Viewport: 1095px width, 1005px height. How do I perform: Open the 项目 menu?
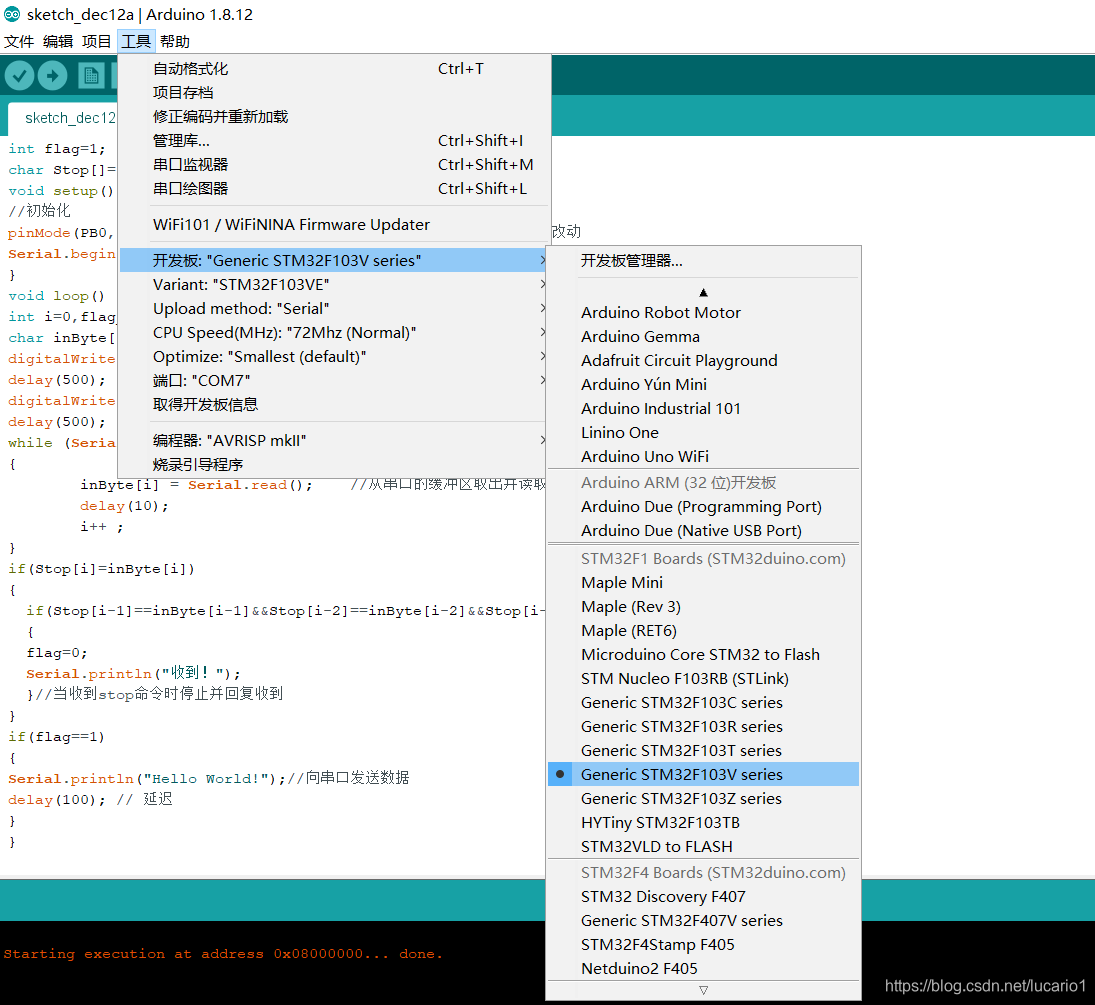coord(96,41)
